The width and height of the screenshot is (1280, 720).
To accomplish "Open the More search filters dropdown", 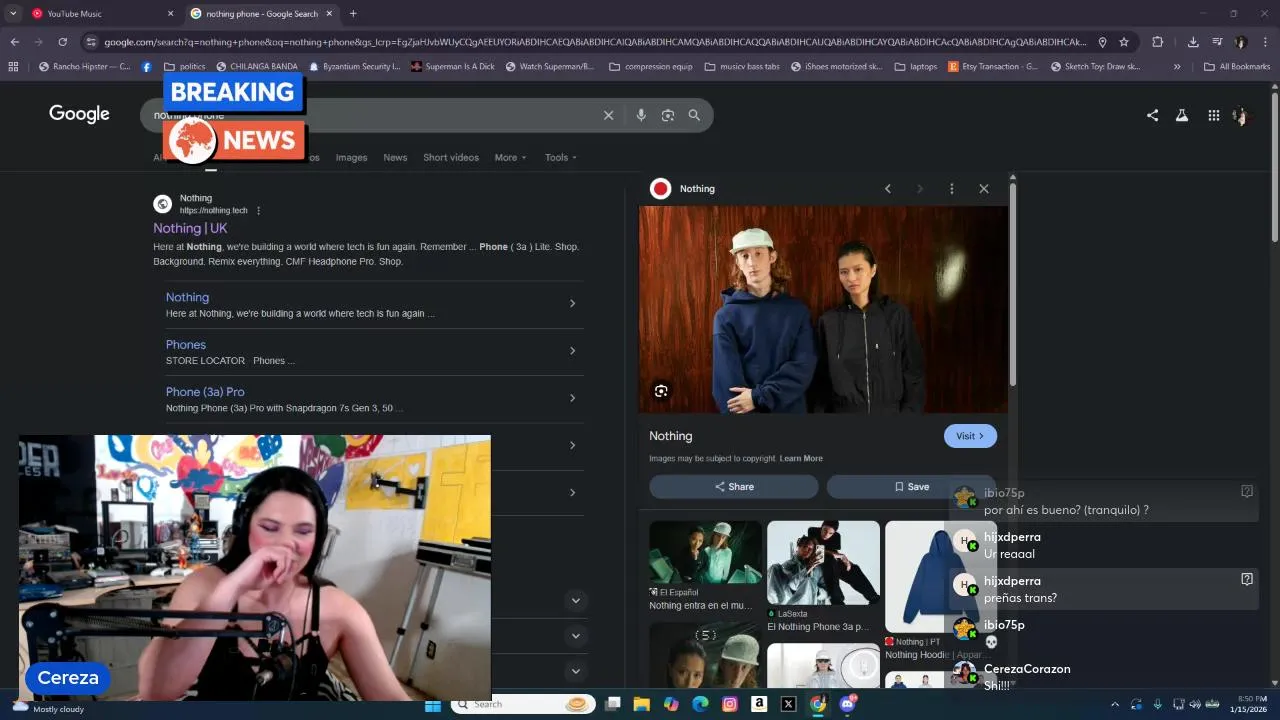I will coord(510,157).
